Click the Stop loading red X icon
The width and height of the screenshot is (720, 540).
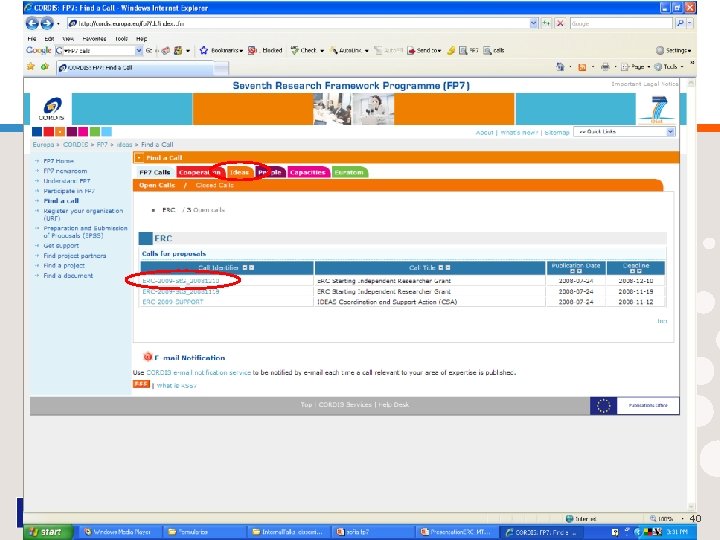[560, 23]
